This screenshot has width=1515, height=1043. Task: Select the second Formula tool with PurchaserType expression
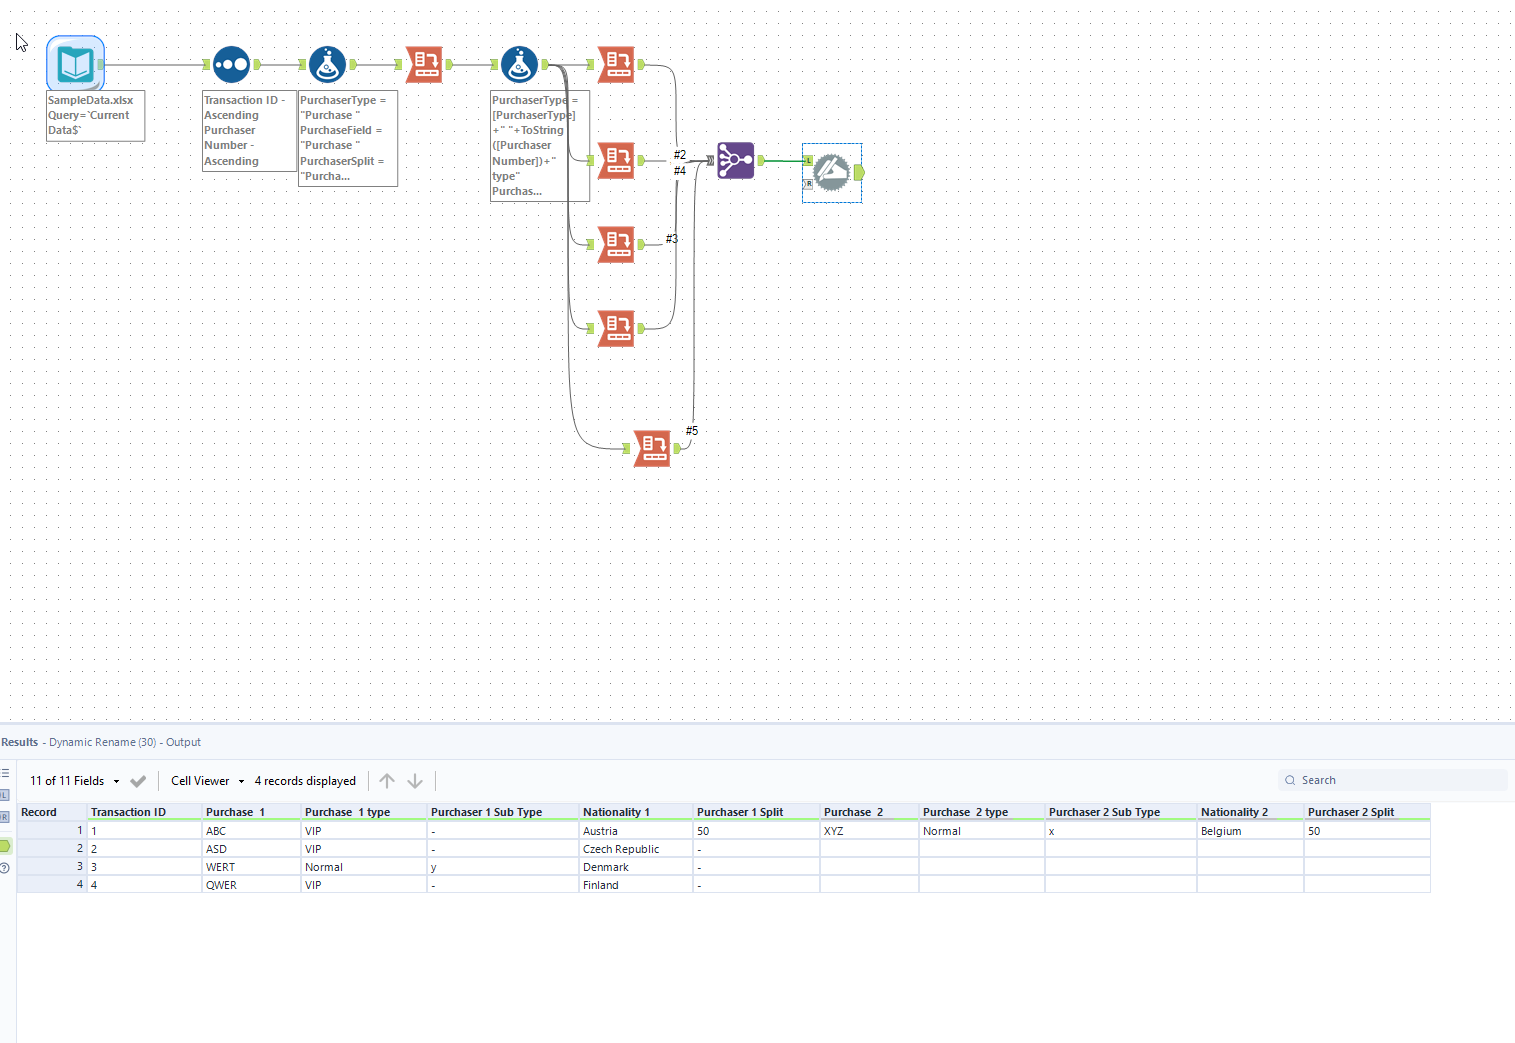click(x=519, y=64)
